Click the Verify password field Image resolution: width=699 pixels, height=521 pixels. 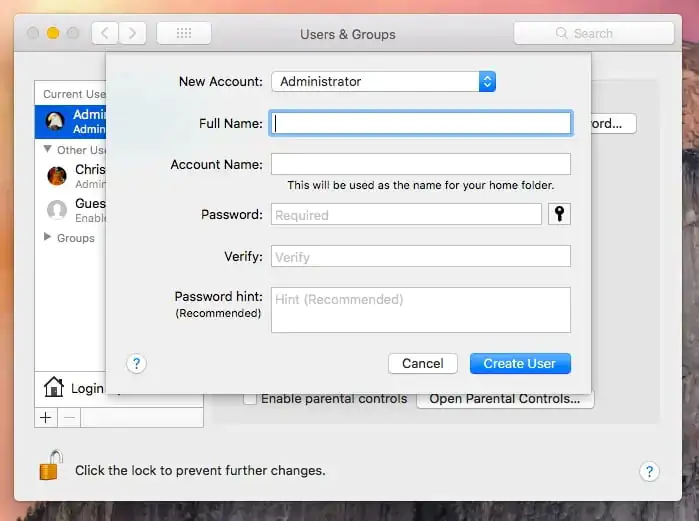click(421, 256)
